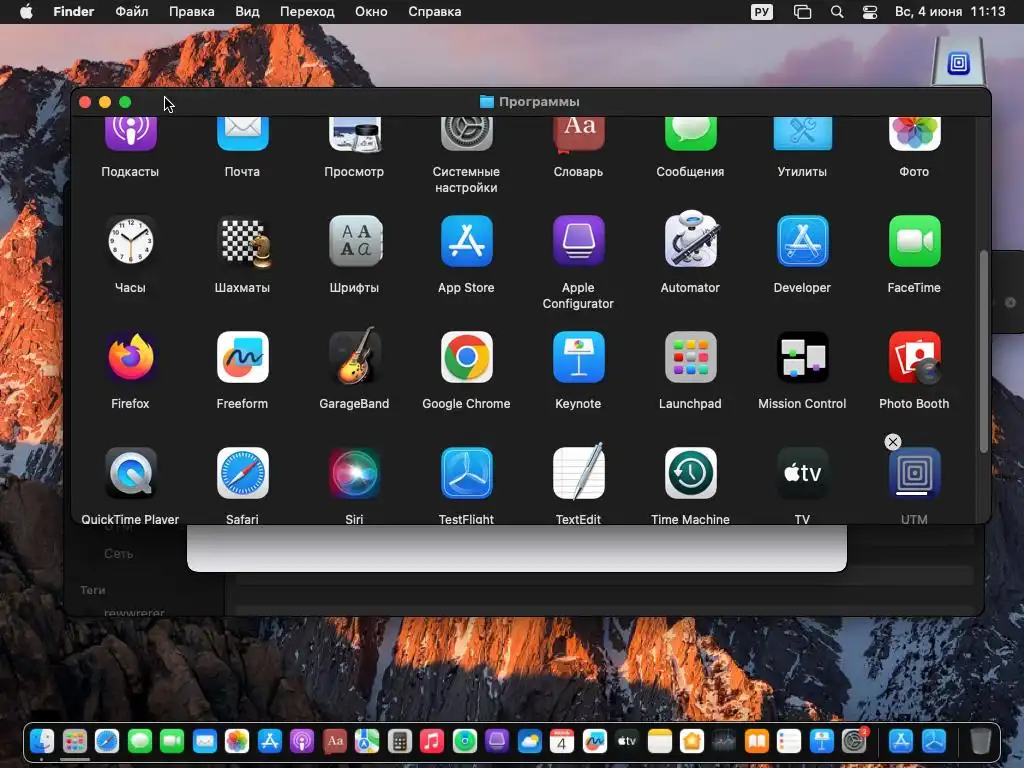Select the Automator app icon
This screenshot has height=768, width=1024.
click(x=690, y=239)
